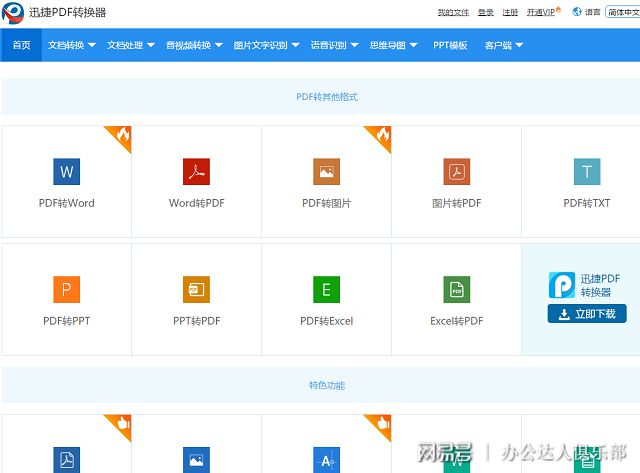Click the globe language icon
This screenshot has width=640, height=473.
pyautogui.click(x=577, y=12)
